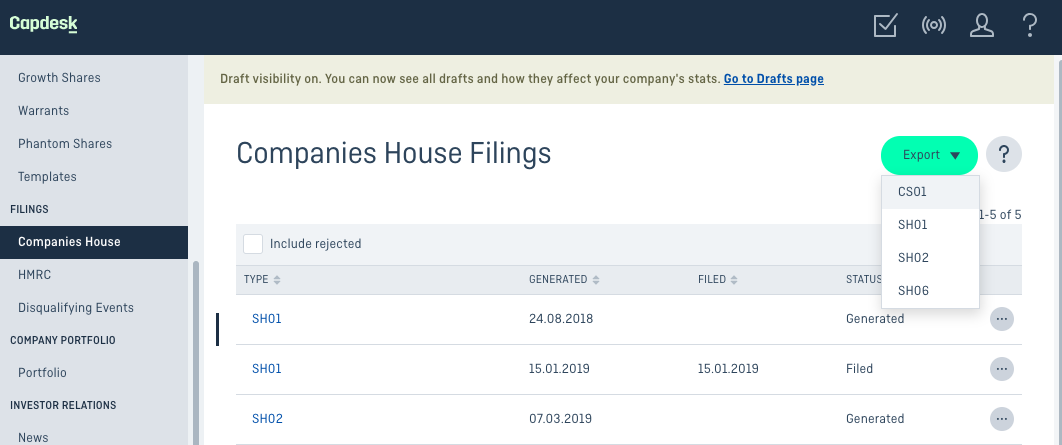
Task: Open the round help button beside Export
Action: point(1004,155)
